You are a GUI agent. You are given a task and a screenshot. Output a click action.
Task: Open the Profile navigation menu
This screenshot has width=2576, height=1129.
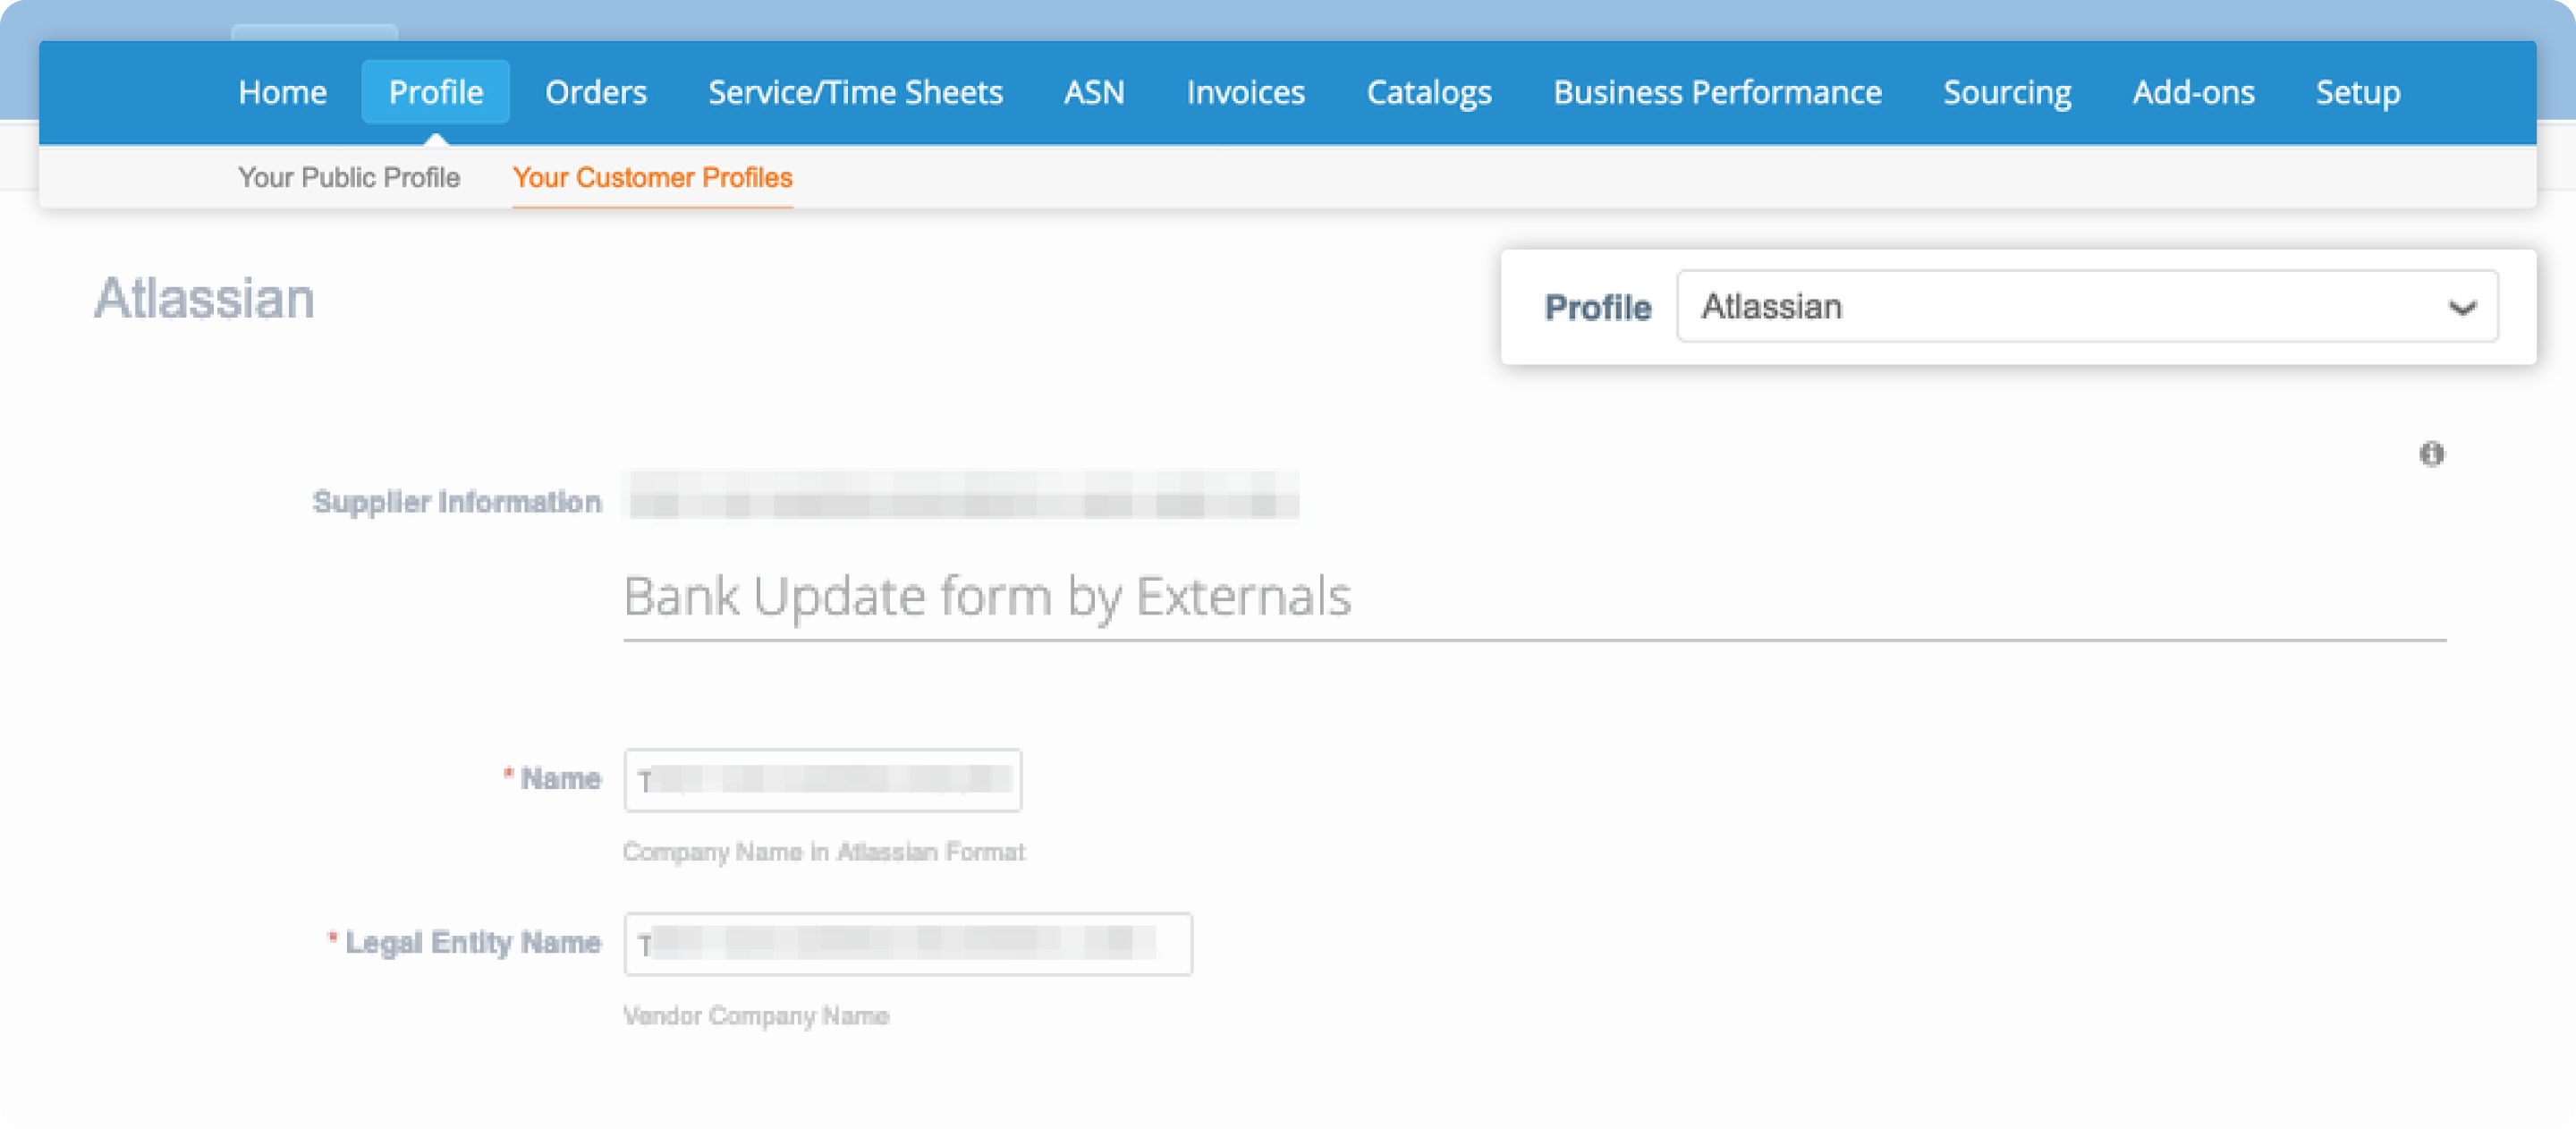(436, 92)
